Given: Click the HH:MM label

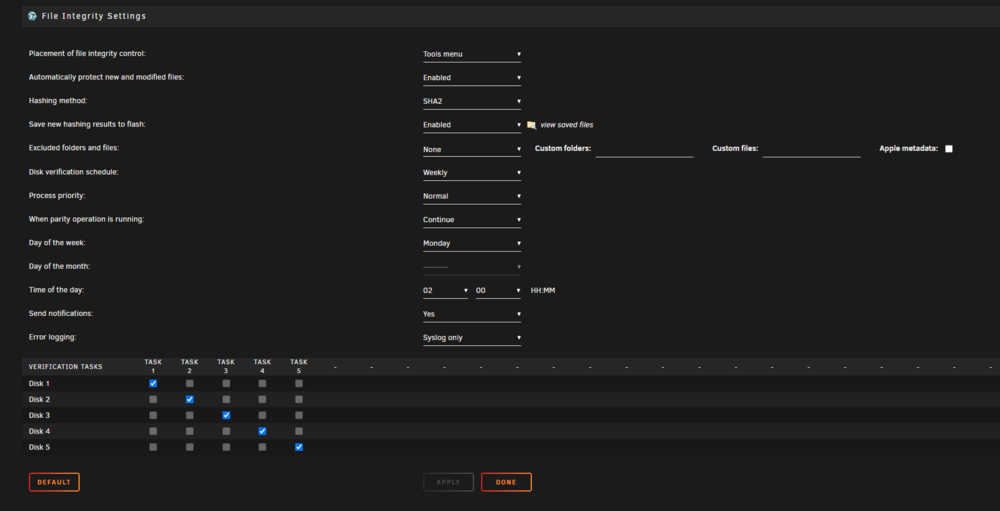Looking at the screenshot, I should pyautogui.click(x=543, y=290).
